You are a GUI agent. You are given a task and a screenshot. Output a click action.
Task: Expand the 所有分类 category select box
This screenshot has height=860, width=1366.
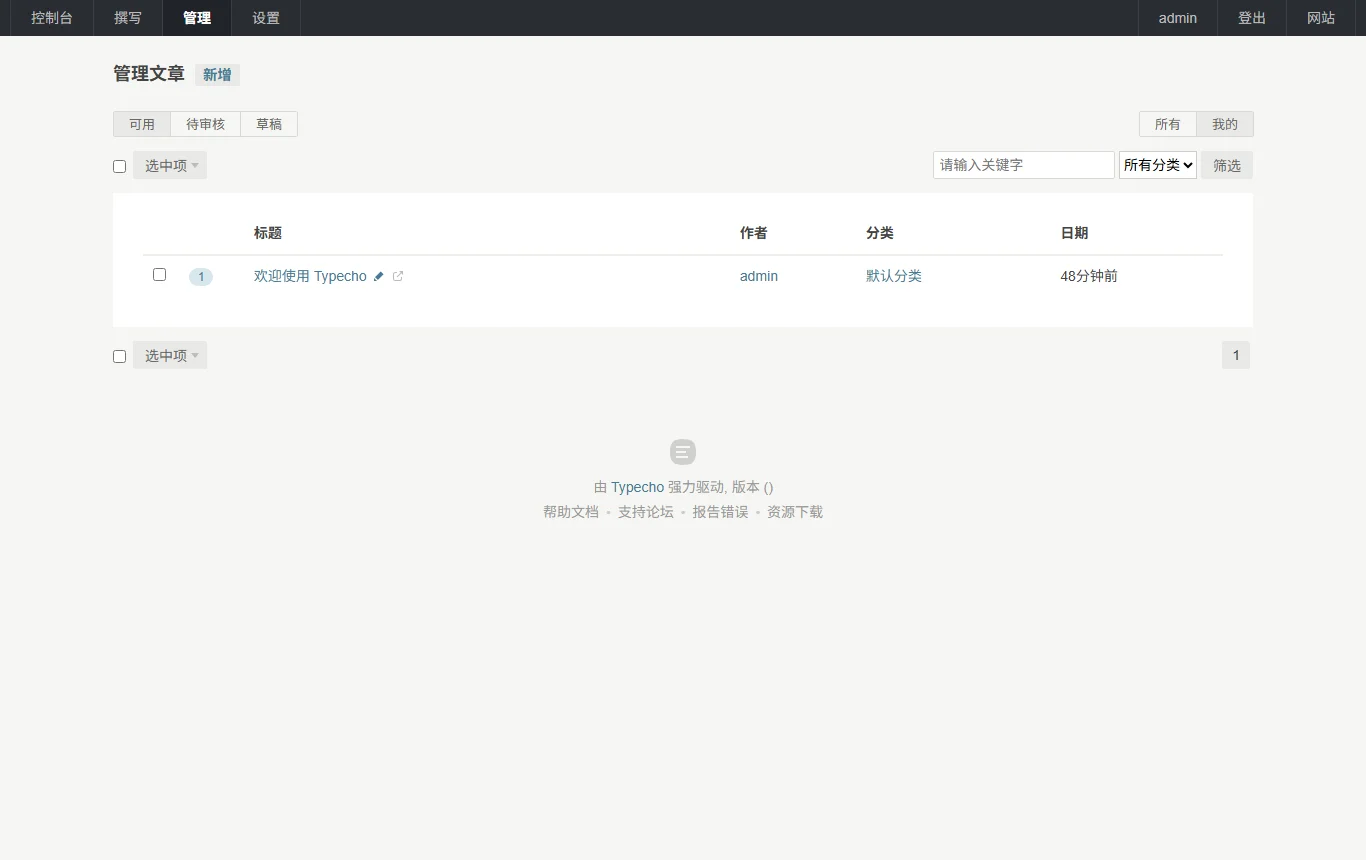click(1158, 165)
